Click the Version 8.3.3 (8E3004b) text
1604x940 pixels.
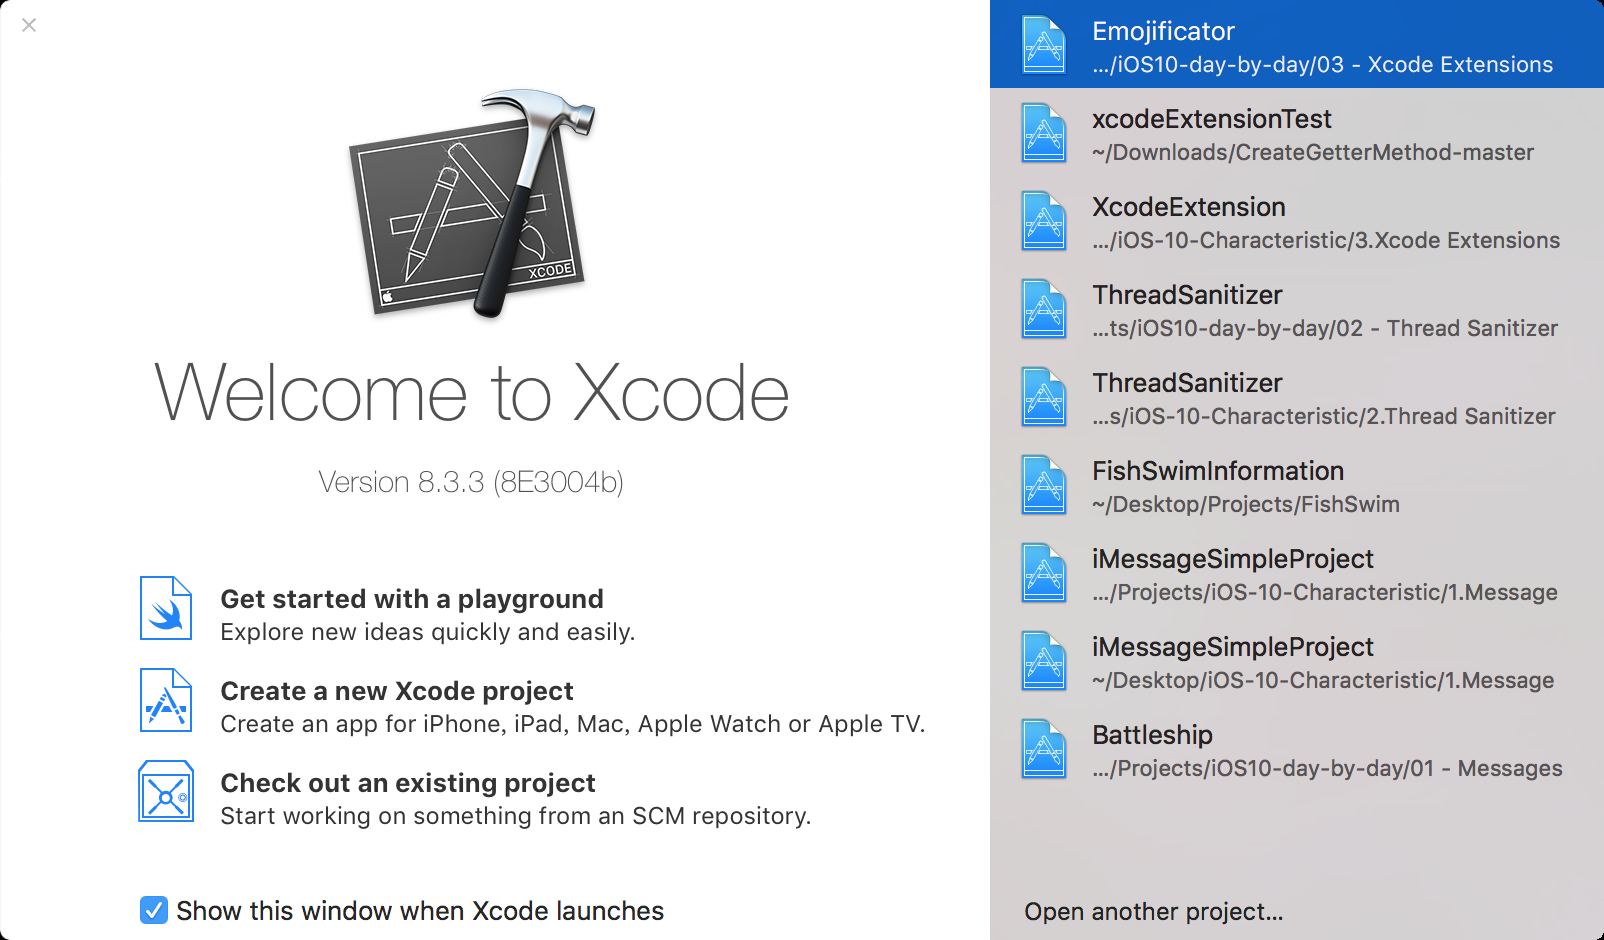point(471,483)
